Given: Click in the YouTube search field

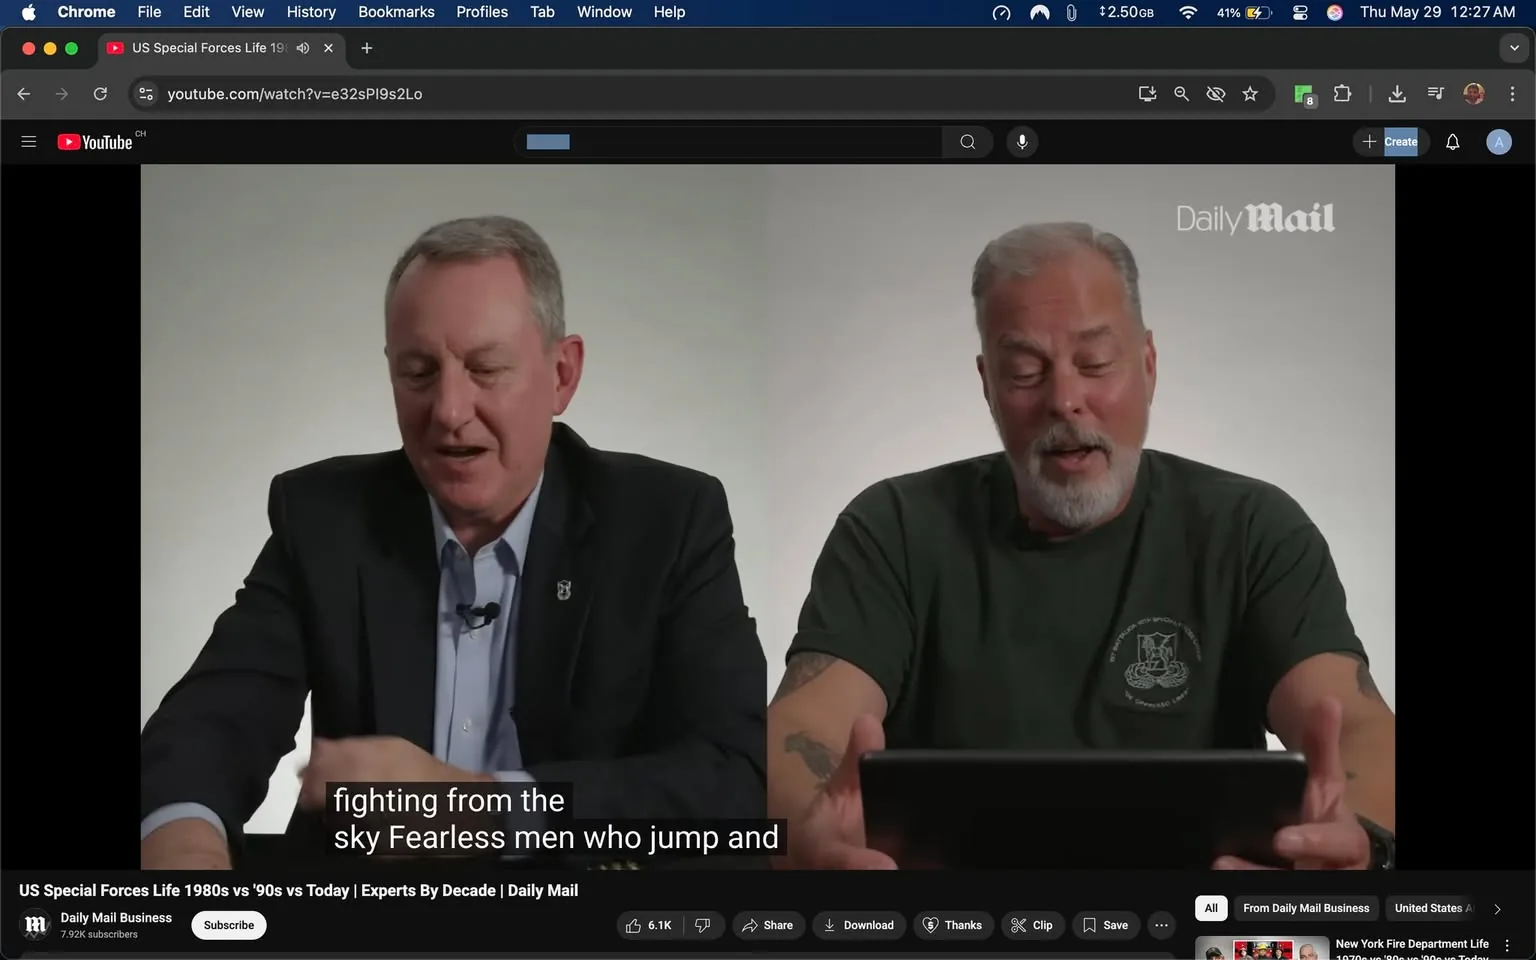Looking at the screenshot, I should 730,142.
